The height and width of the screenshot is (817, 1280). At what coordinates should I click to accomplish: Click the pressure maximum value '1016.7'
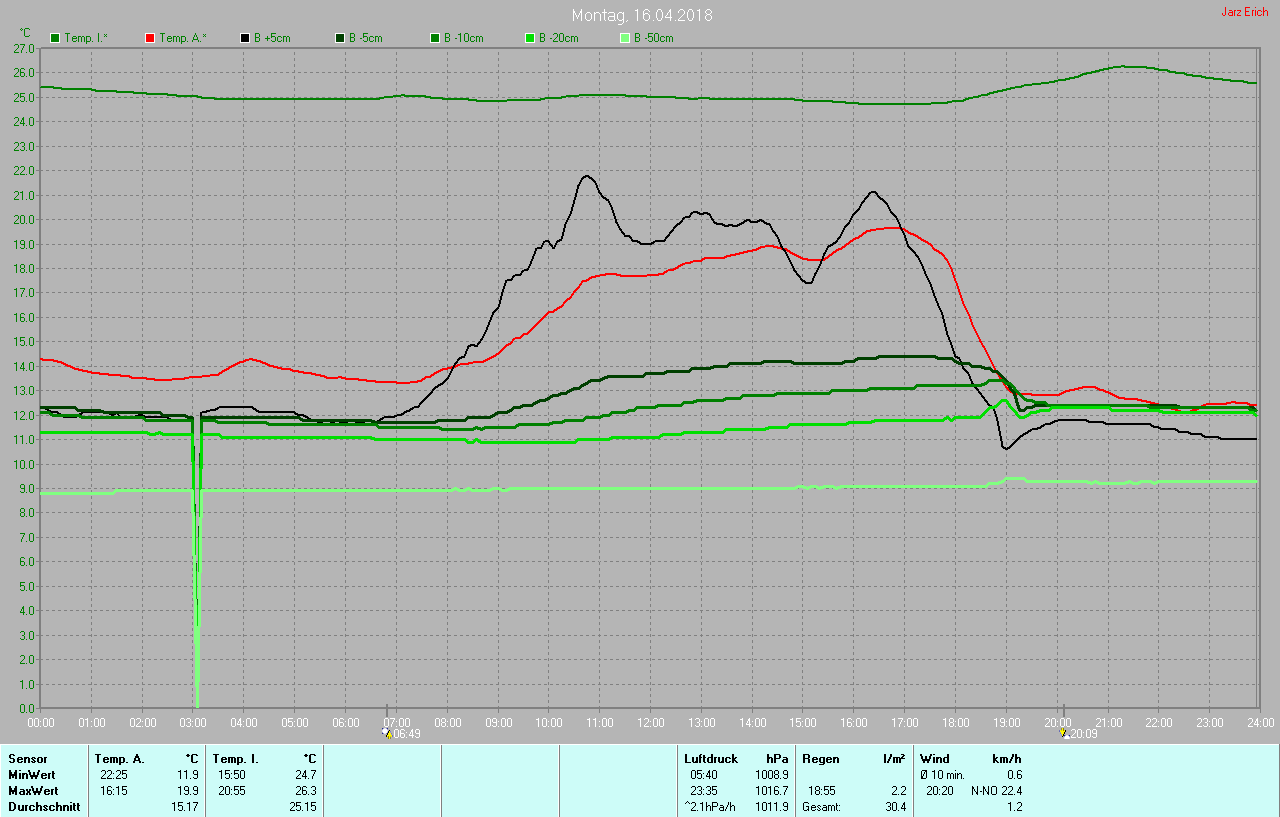[772, 791]
